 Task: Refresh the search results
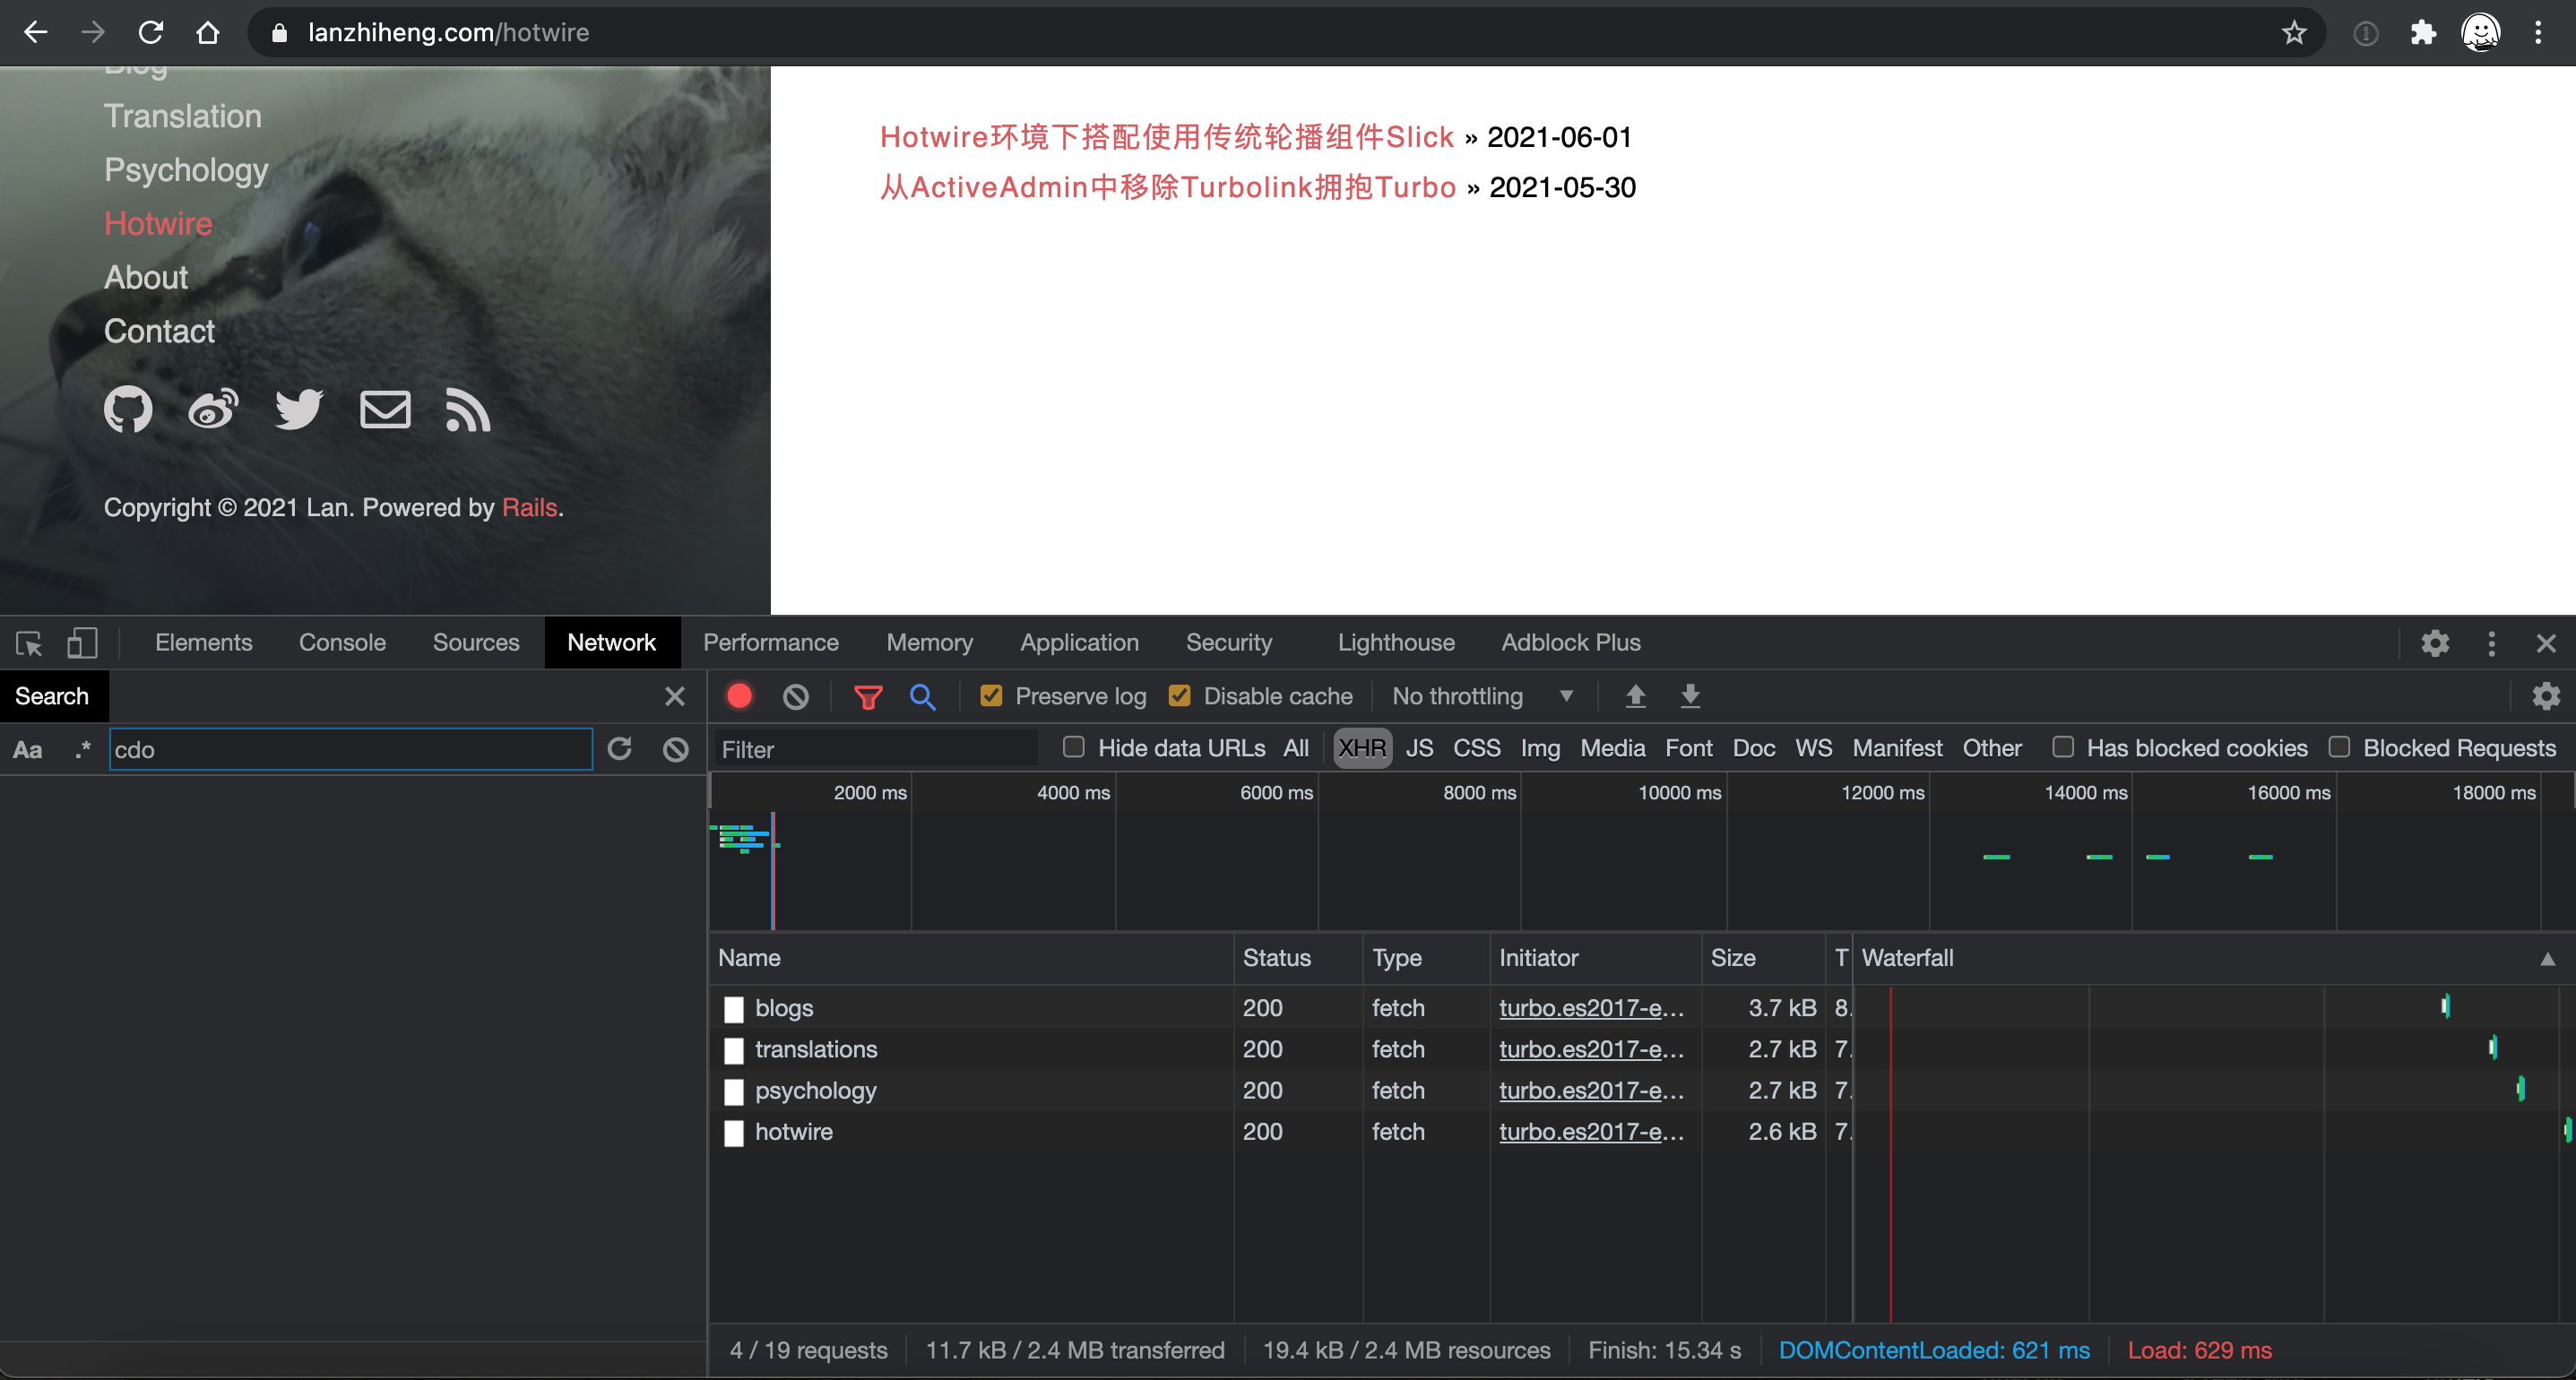(620, 749)
